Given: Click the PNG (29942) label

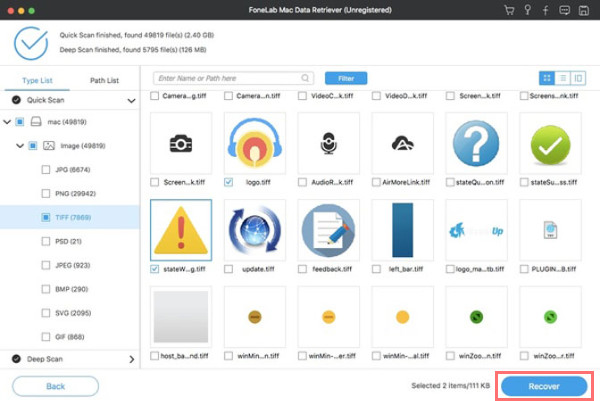Looking at the screenshot, I should coord(75,194).
